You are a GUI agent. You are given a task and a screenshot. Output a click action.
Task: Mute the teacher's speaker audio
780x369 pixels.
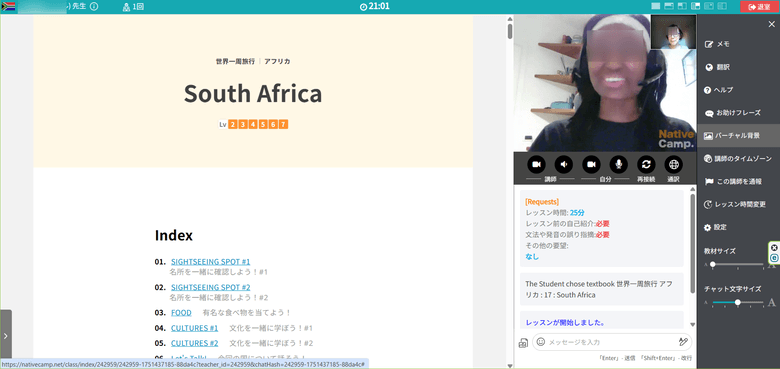tap(564, 164)
